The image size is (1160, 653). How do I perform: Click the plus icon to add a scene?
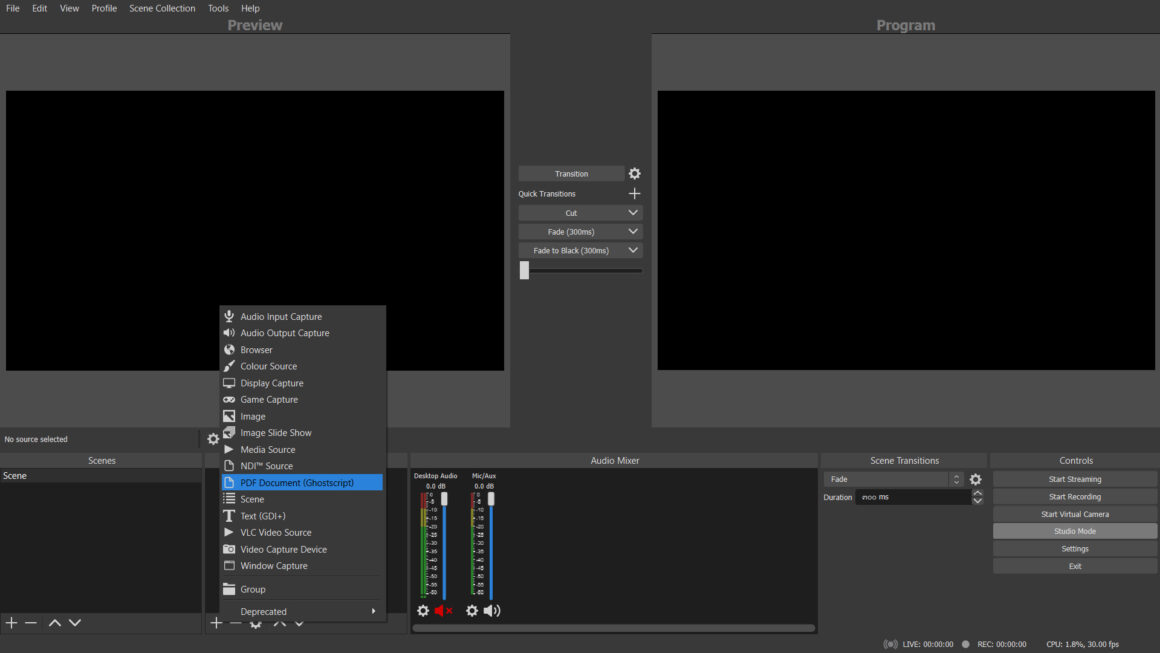click(x=10, y=622)
